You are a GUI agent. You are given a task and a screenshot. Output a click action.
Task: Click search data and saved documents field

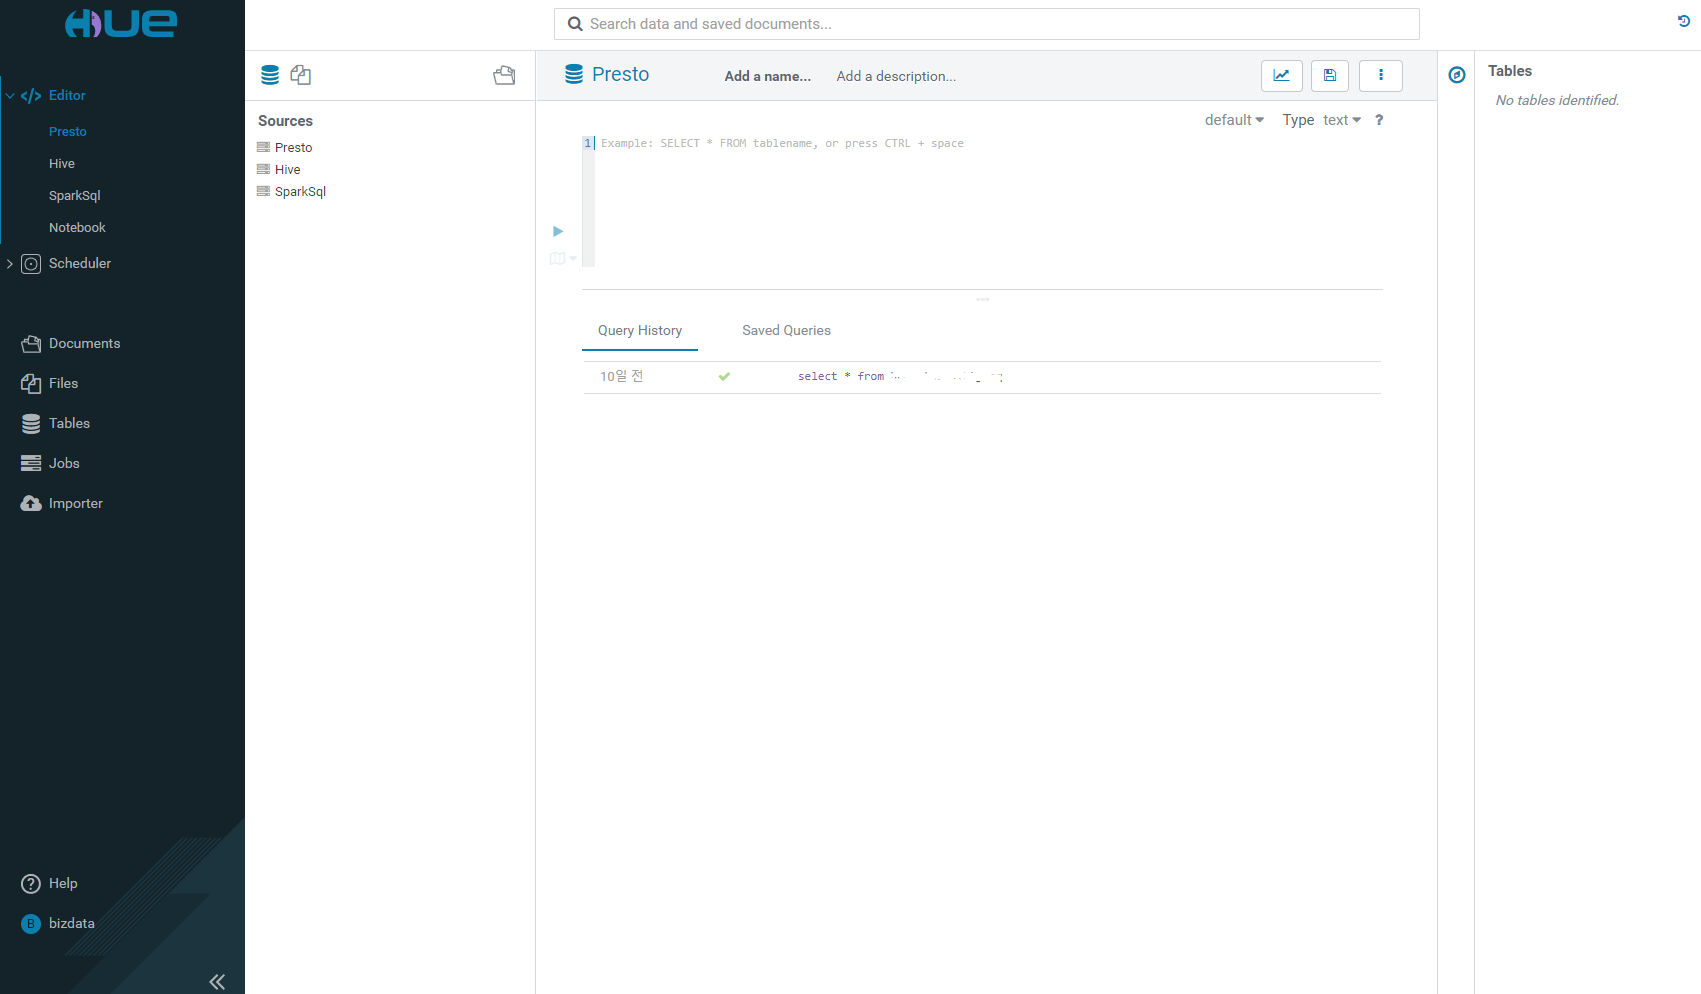[987, 24]
